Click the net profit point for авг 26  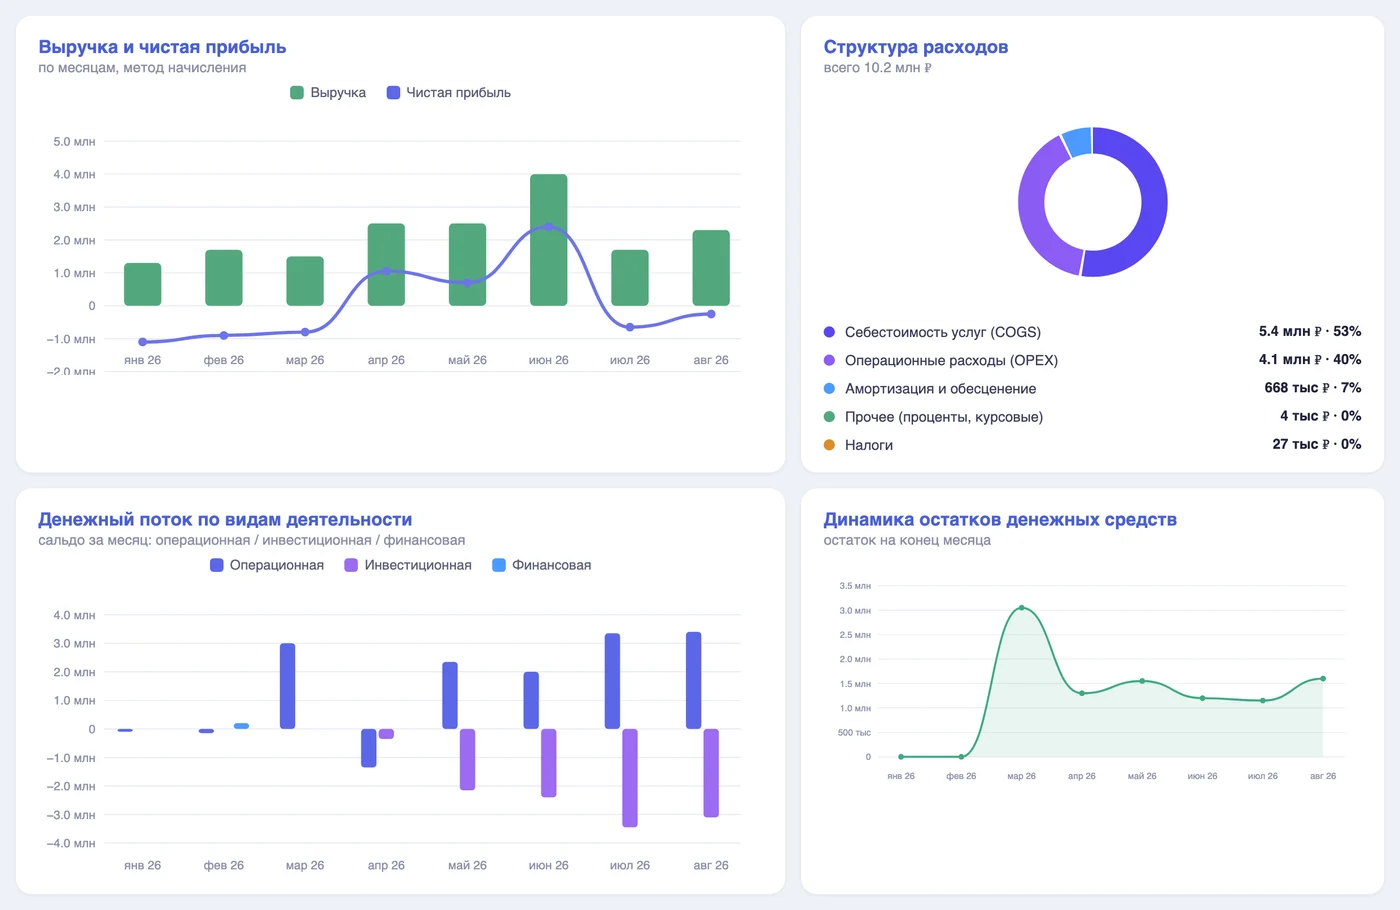(711, 314)
